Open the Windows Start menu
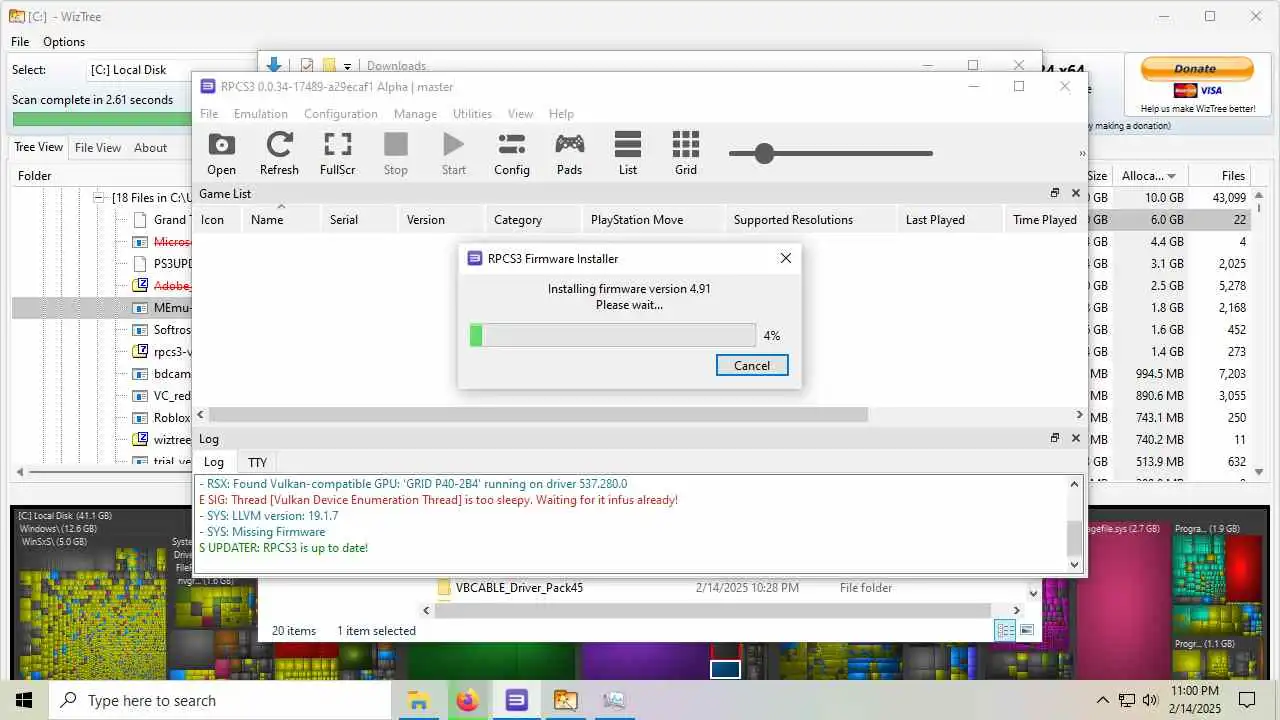Image resolution: width=1280 pixels, height=720 pixels. click(x=24, y=700)
